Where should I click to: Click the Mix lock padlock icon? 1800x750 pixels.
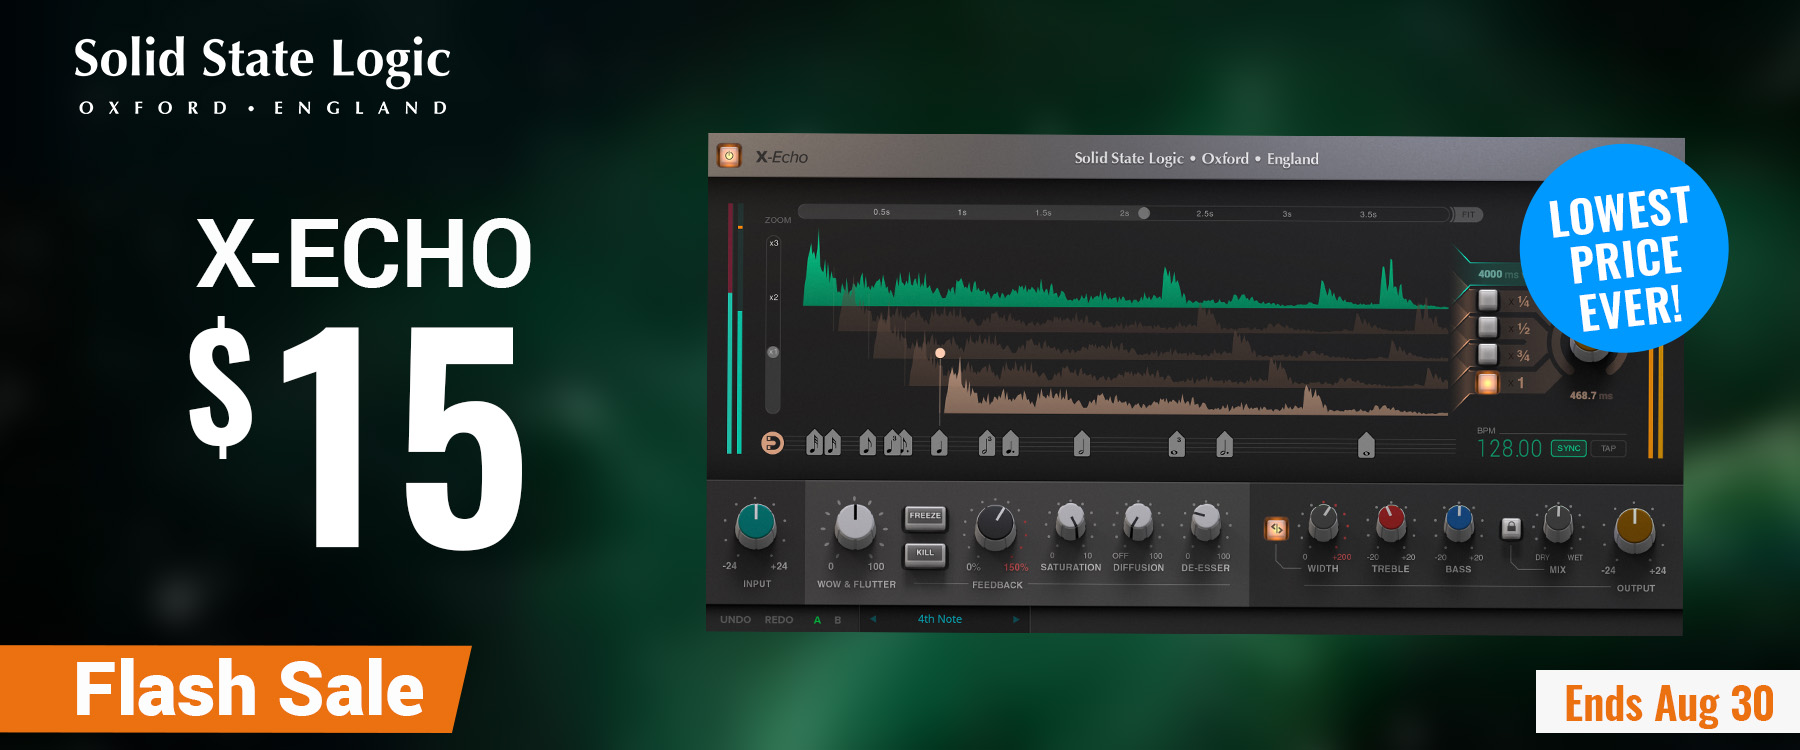pos(1511,527)
